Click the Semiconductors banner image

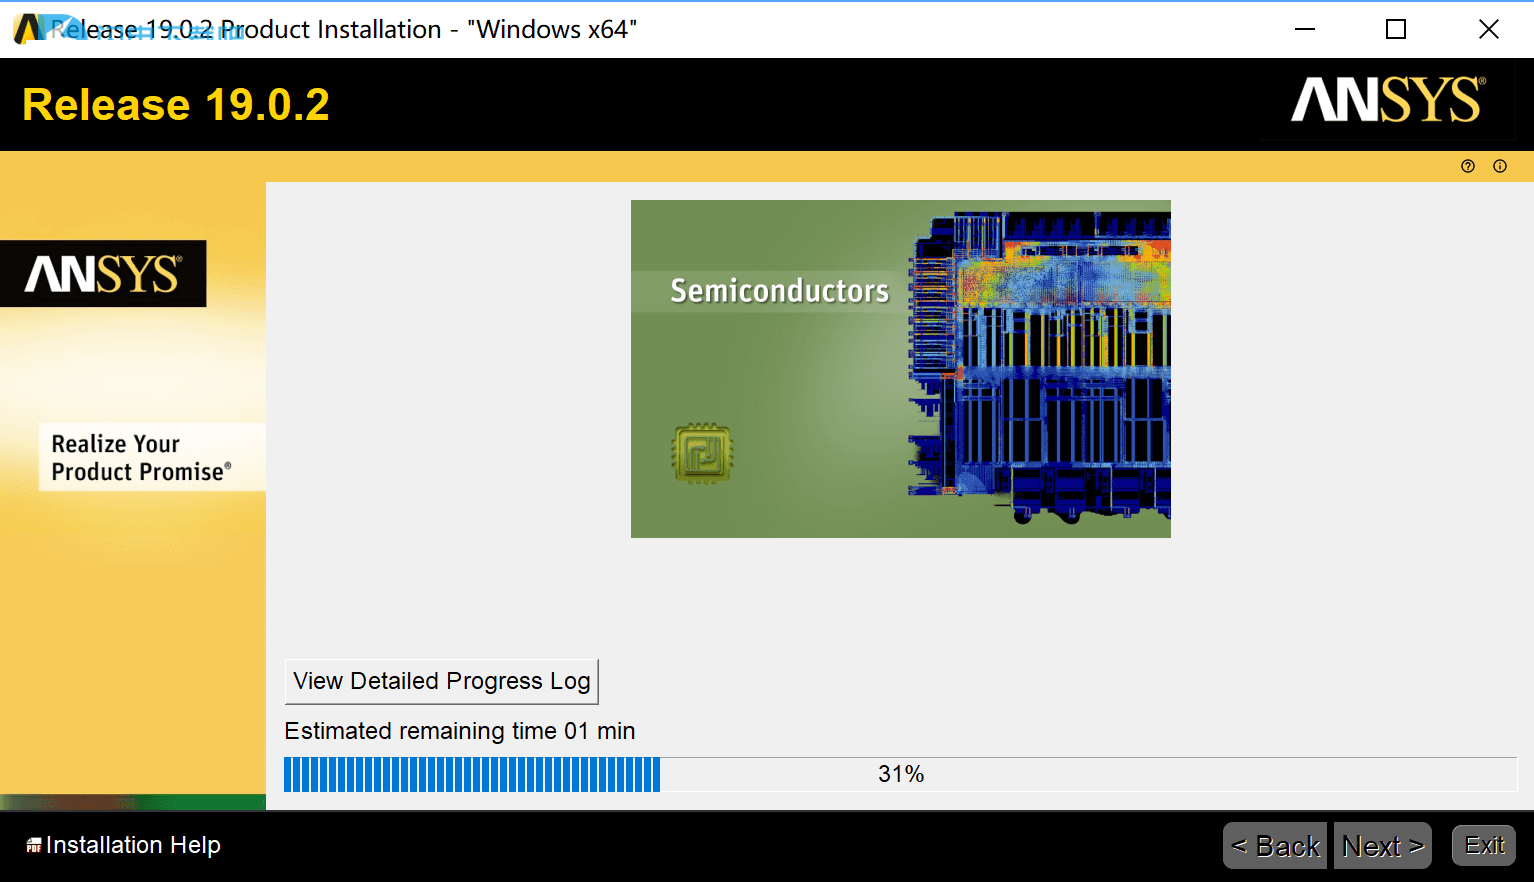[901, 369]
